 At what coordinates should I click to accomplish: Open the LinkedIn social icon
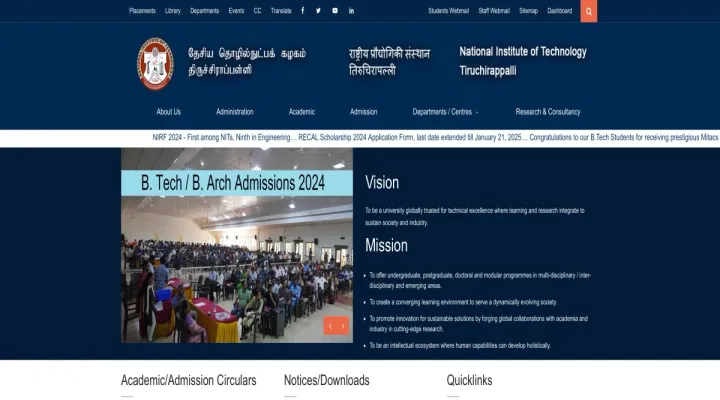pyautogui.click(x=351, y=11)
